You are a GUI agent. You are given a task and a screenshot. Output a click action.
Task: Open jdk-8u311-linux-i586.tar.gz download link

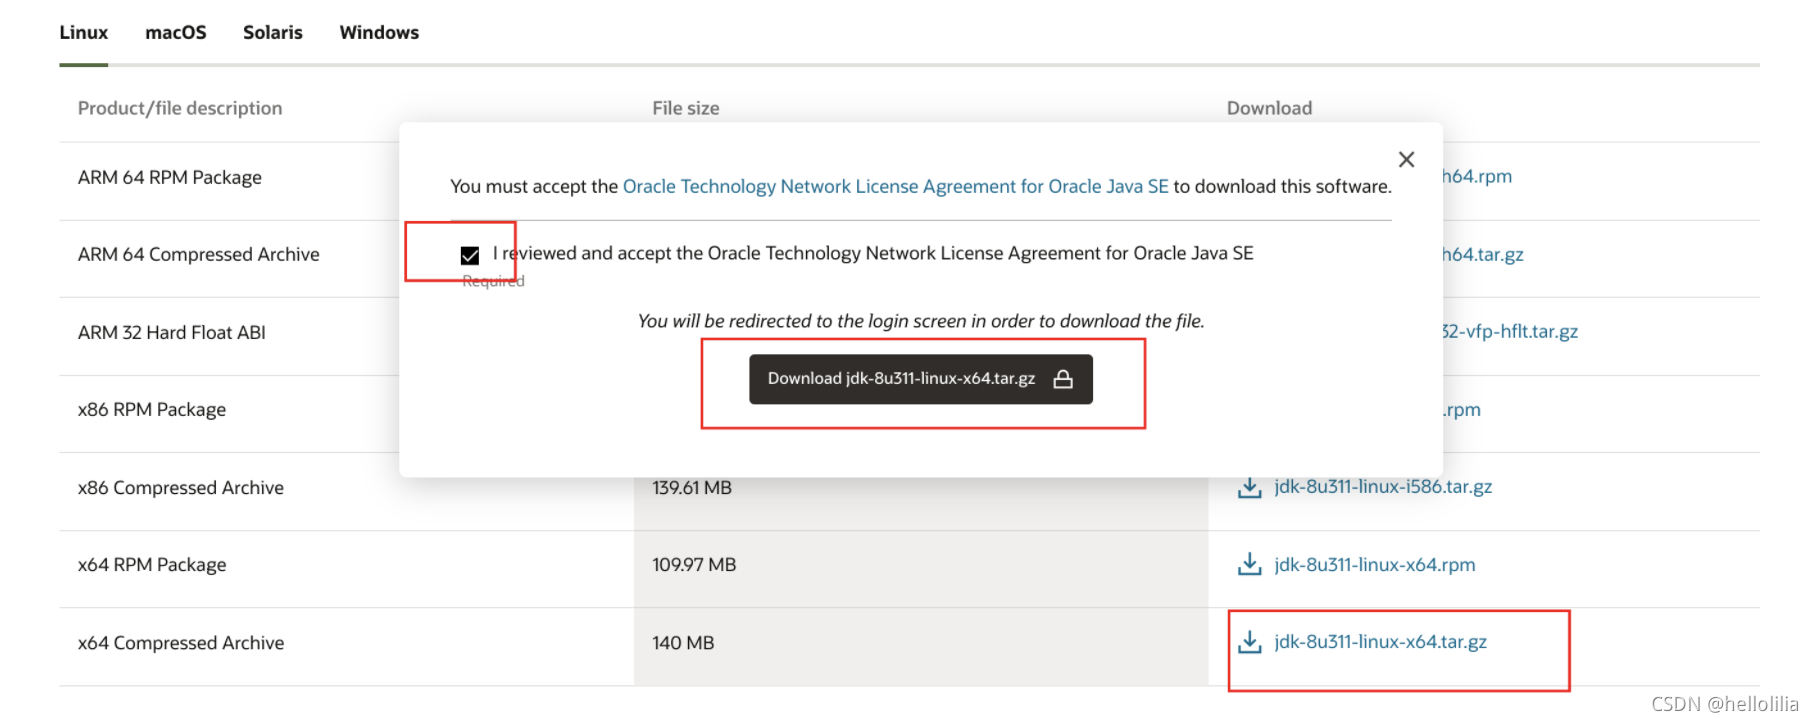coord(1383,487)
